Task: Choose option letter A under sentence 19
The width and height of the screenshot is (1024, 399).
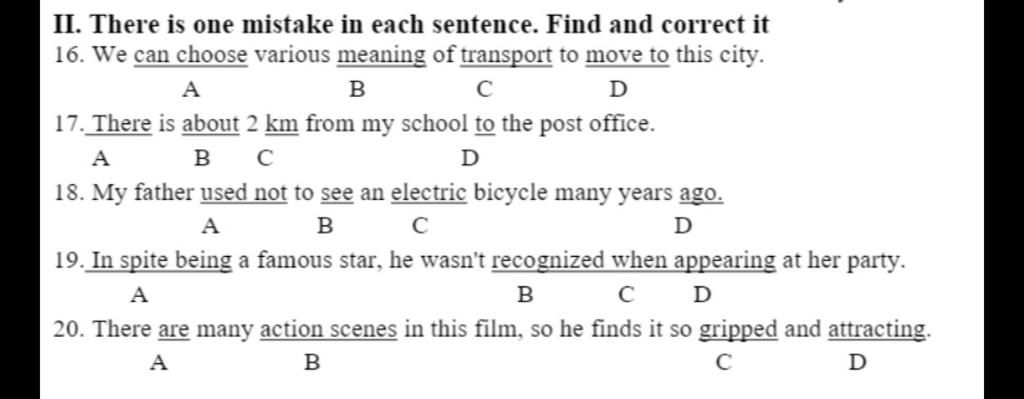Action: point(138,295)
